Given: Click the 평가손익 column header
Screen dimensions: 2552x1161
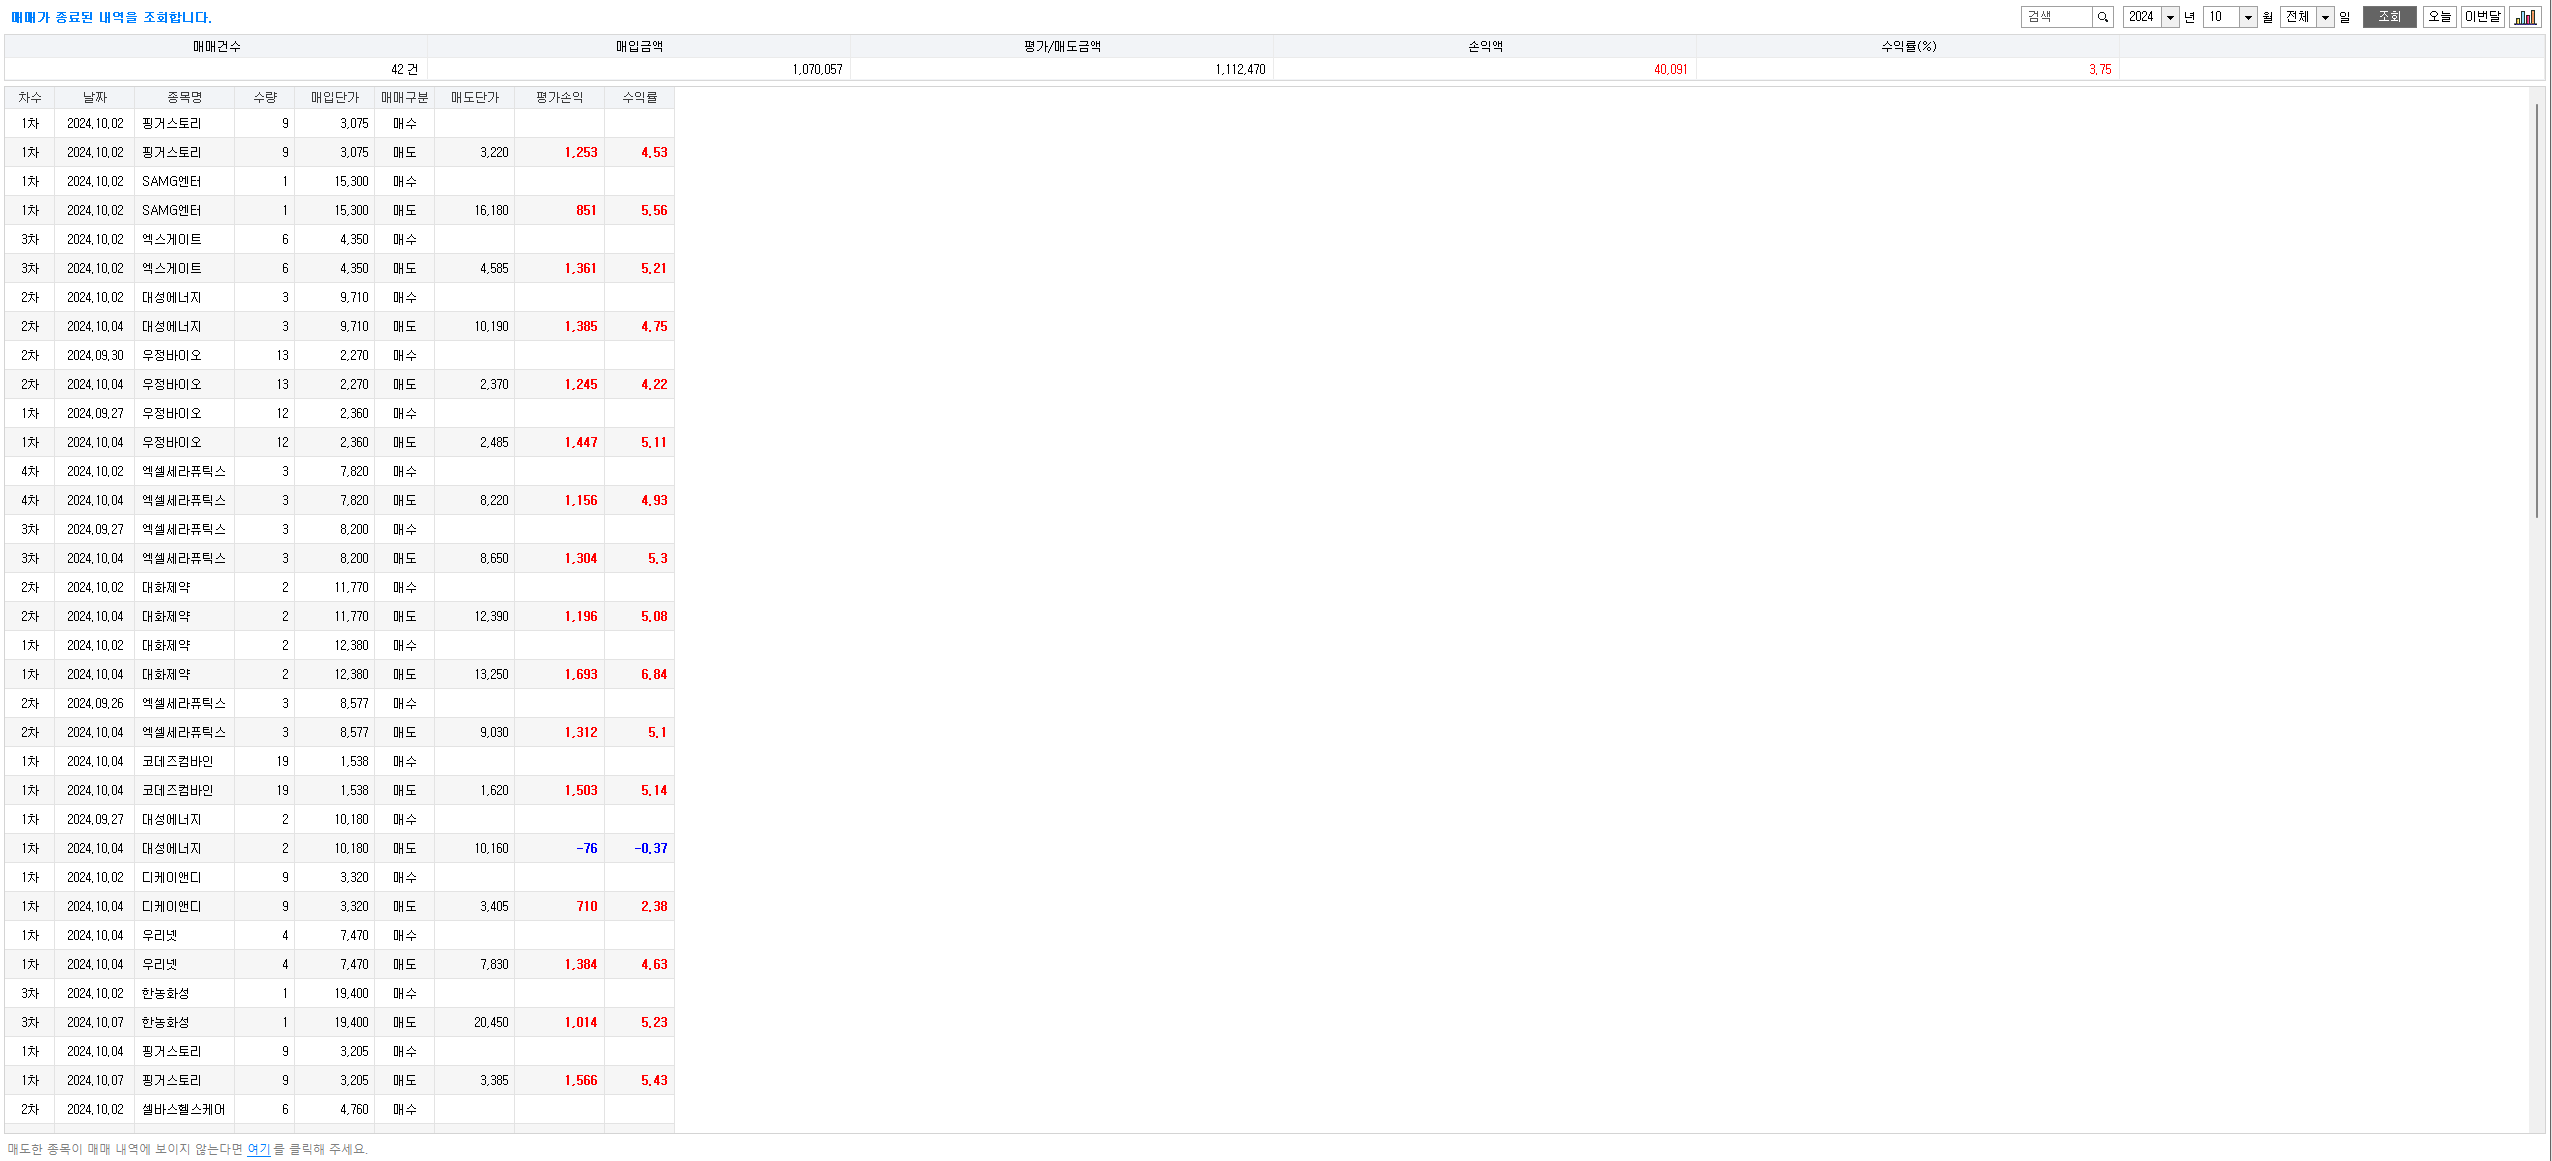Looking at the screenshot, I should point(559,97).
